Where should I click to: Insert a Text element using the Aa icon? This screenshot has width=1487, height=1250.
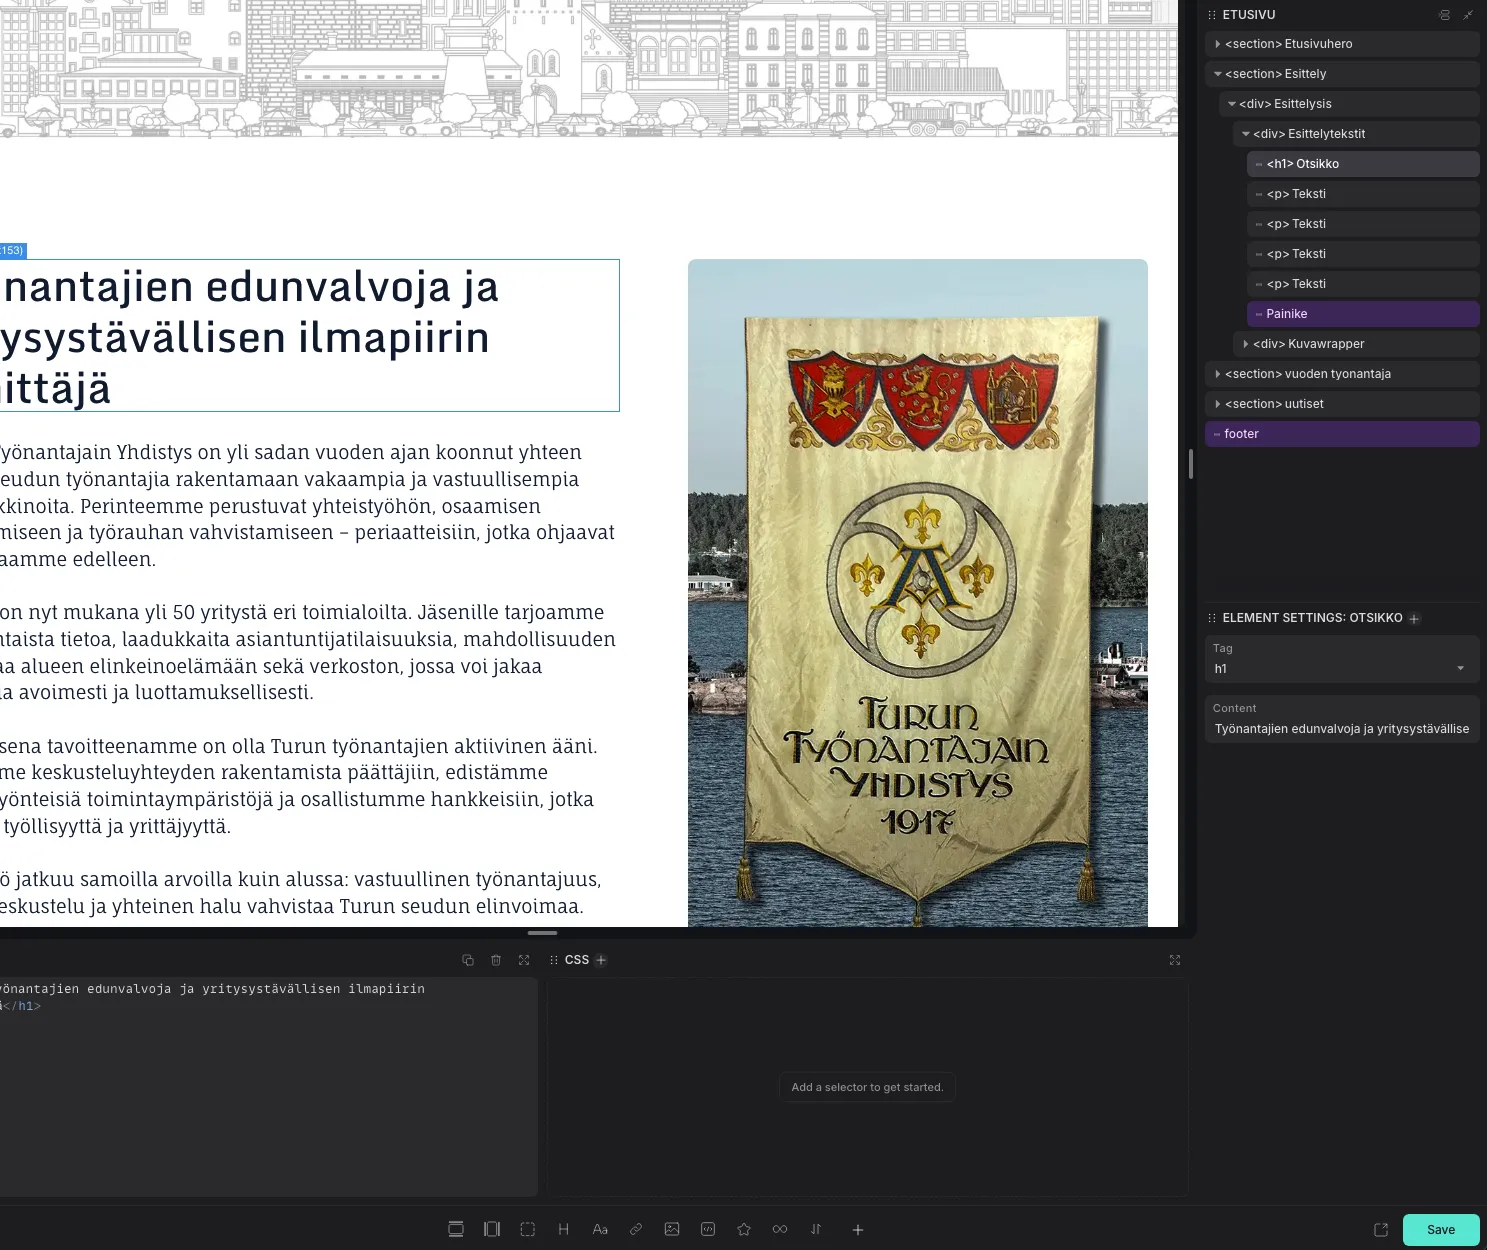pos(600,1229)
